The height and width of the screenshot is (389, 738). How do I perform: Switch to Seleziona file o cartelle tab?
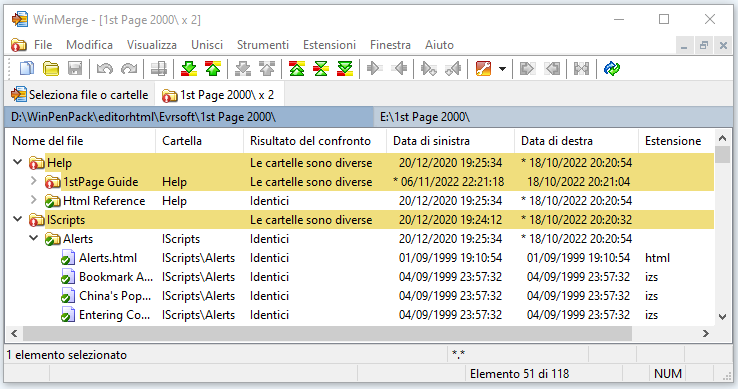(80, 95)
